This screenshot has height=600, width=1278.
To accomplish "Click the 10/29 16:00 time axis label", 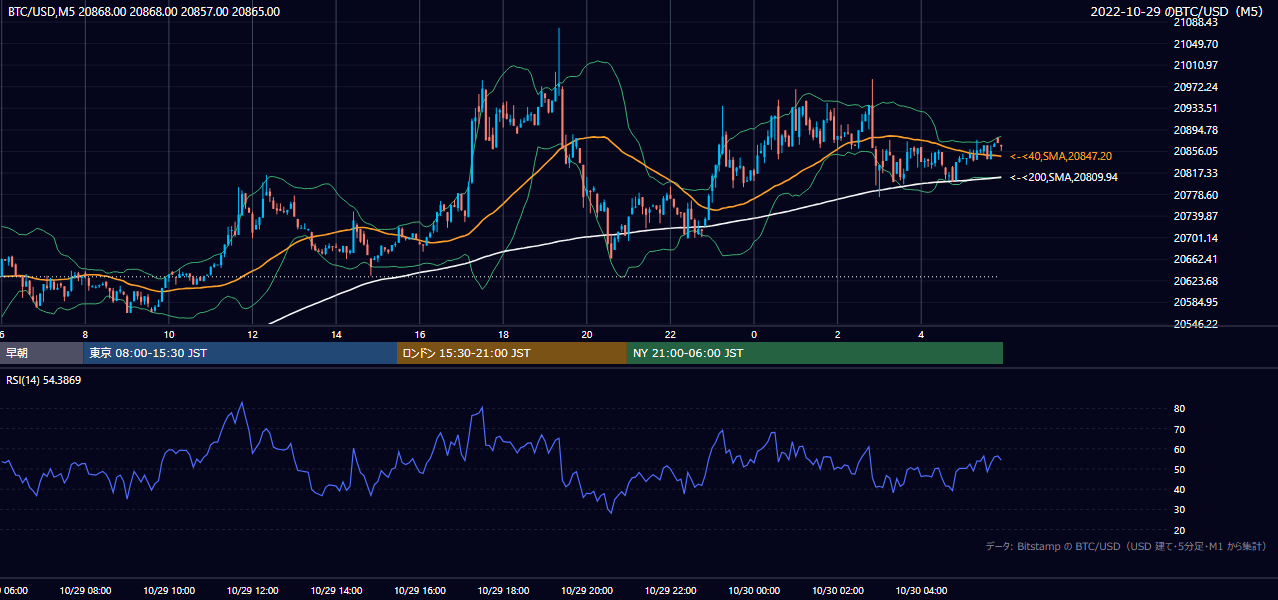I will [420, 592].
